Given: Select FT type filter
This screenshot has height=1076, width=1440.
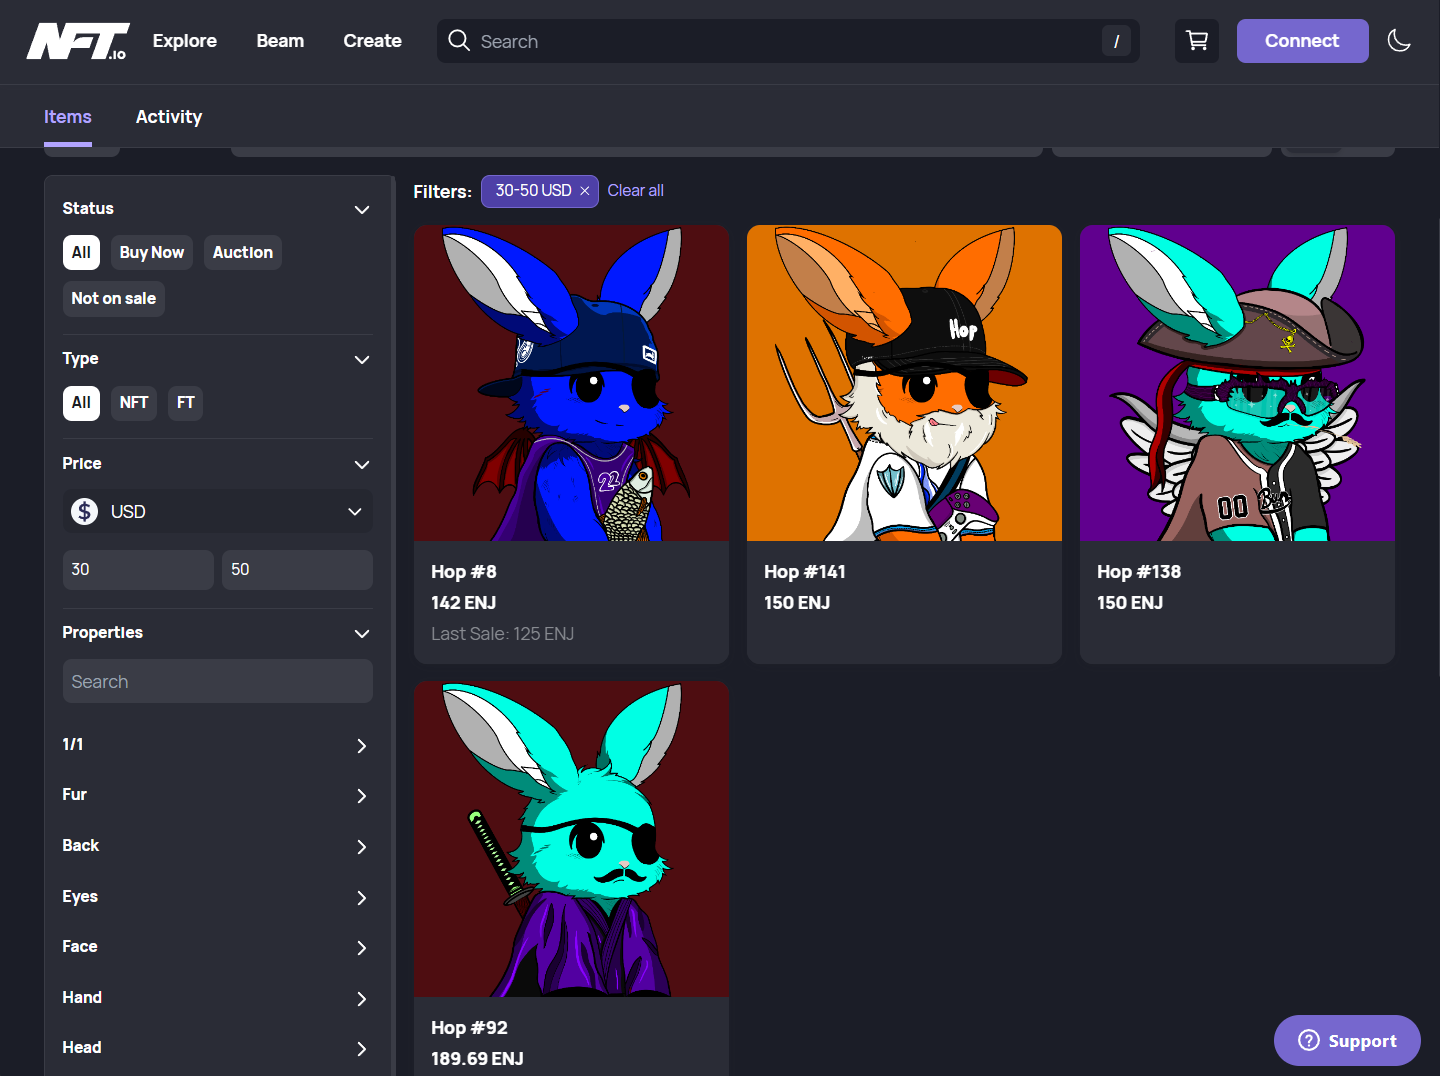Looking at the screenshot, I should pos(186,402).
